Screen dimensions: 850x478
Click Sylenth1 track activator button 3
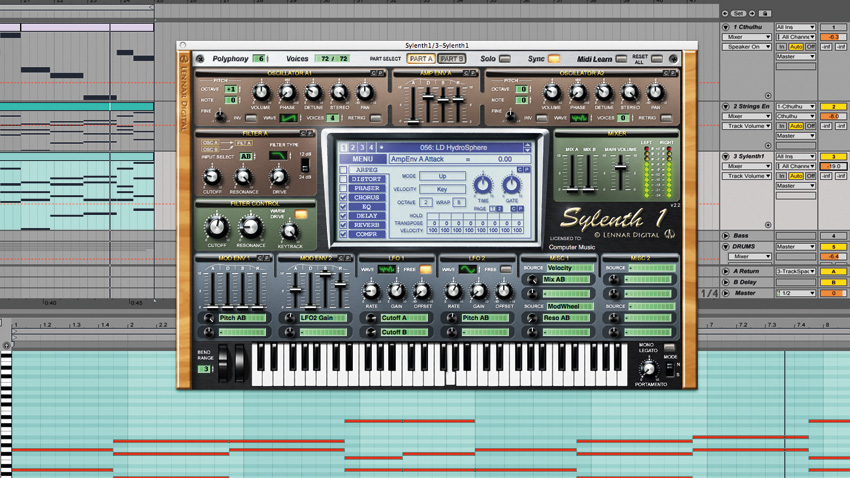pyautogui.click(x=833, y=157)
